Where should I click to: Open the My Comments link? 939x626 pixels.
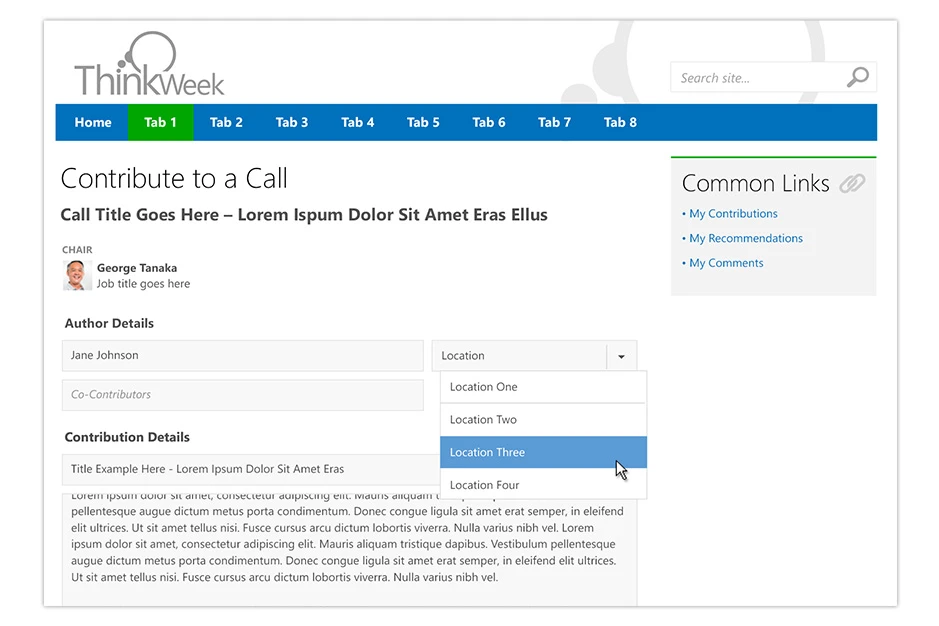726,264
